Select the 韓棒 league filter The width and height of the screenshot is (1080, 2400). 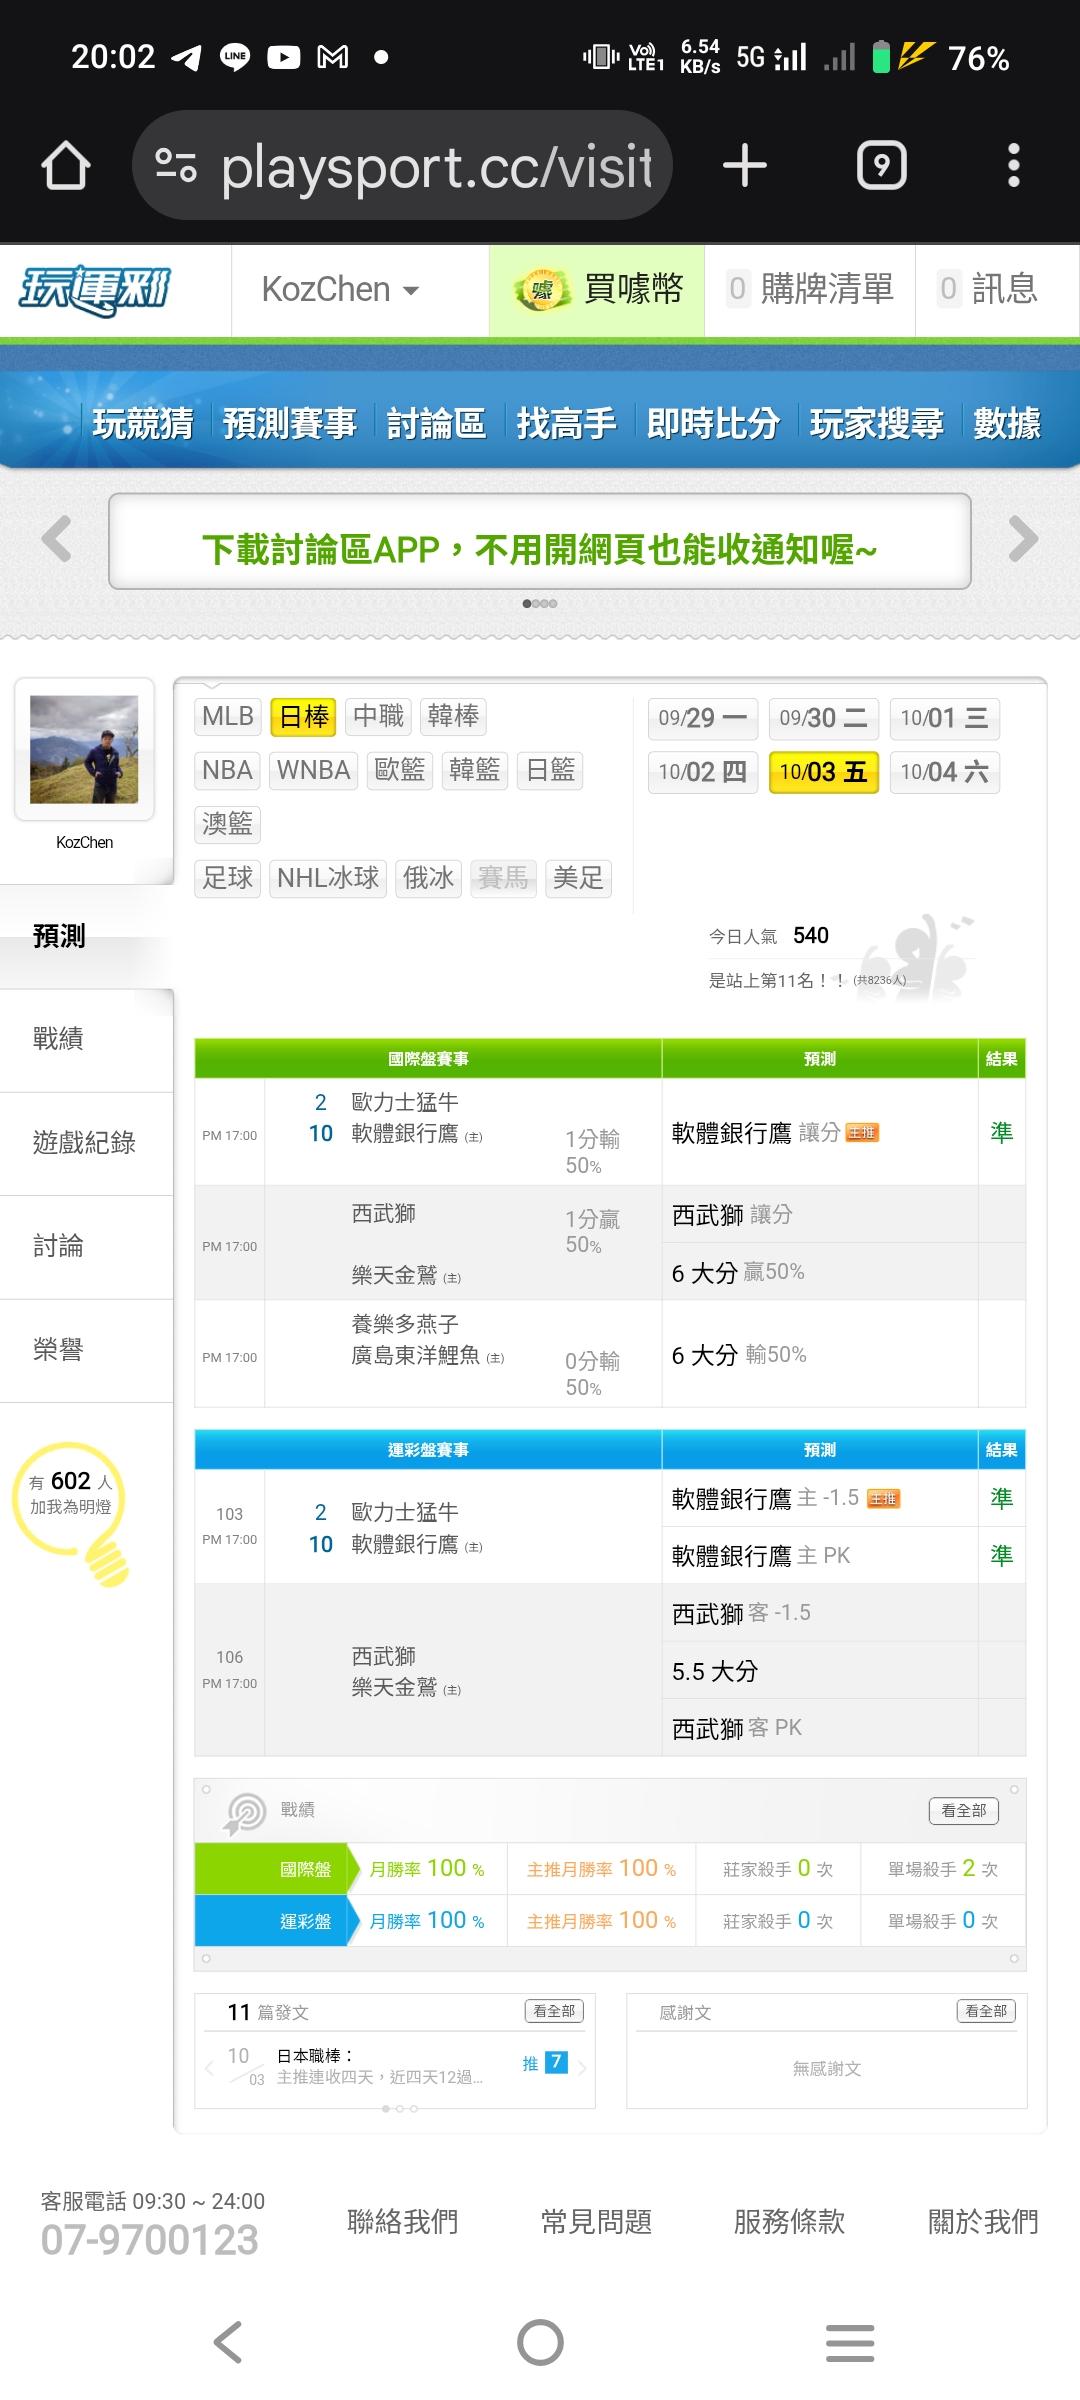coord(453,716)
